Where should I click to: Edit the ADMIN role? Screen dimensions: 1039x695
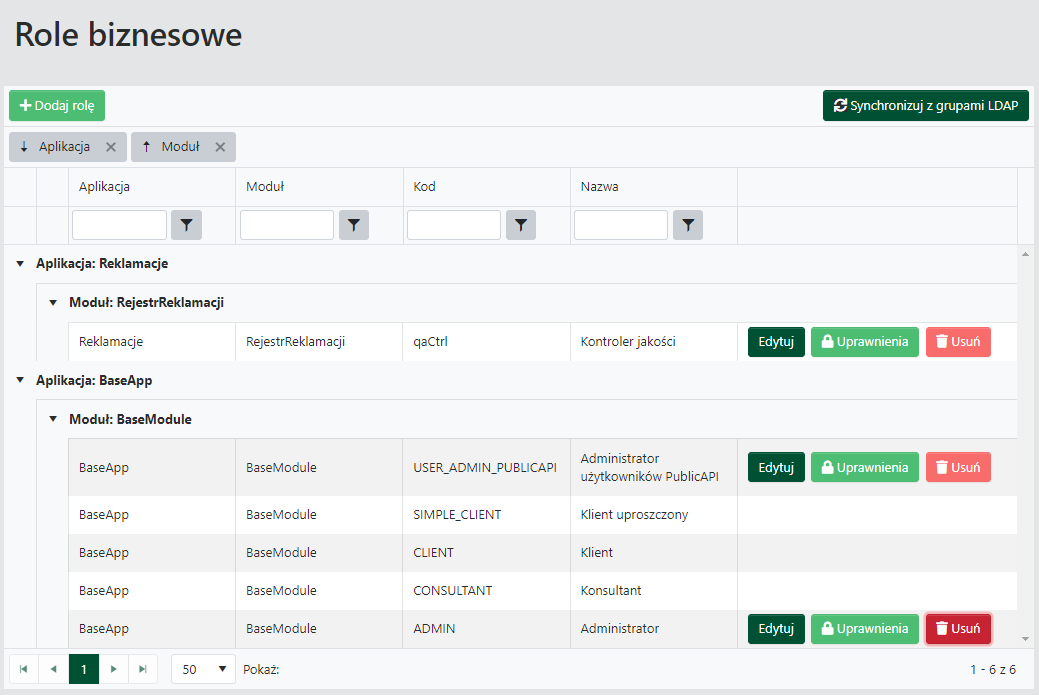[x=776, y=629]
